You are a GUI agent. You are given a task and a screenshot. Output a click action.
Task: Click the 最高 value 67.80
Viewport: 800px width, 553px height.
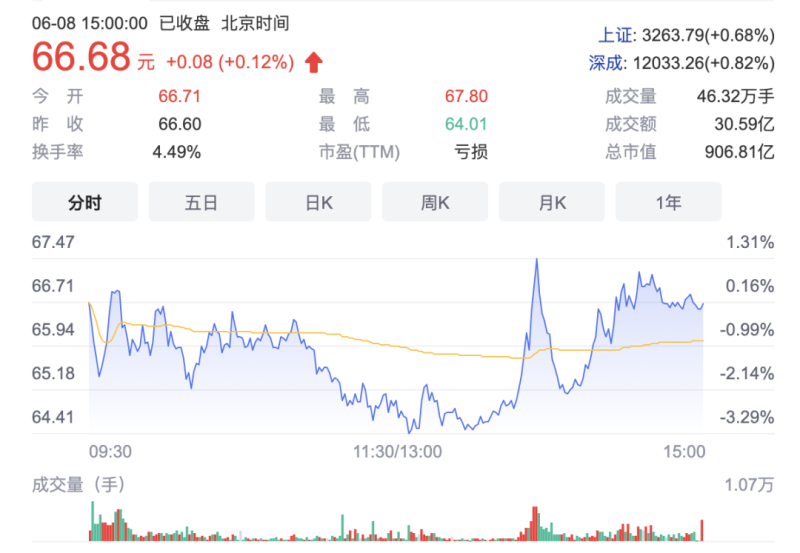[x=466, y=97]
